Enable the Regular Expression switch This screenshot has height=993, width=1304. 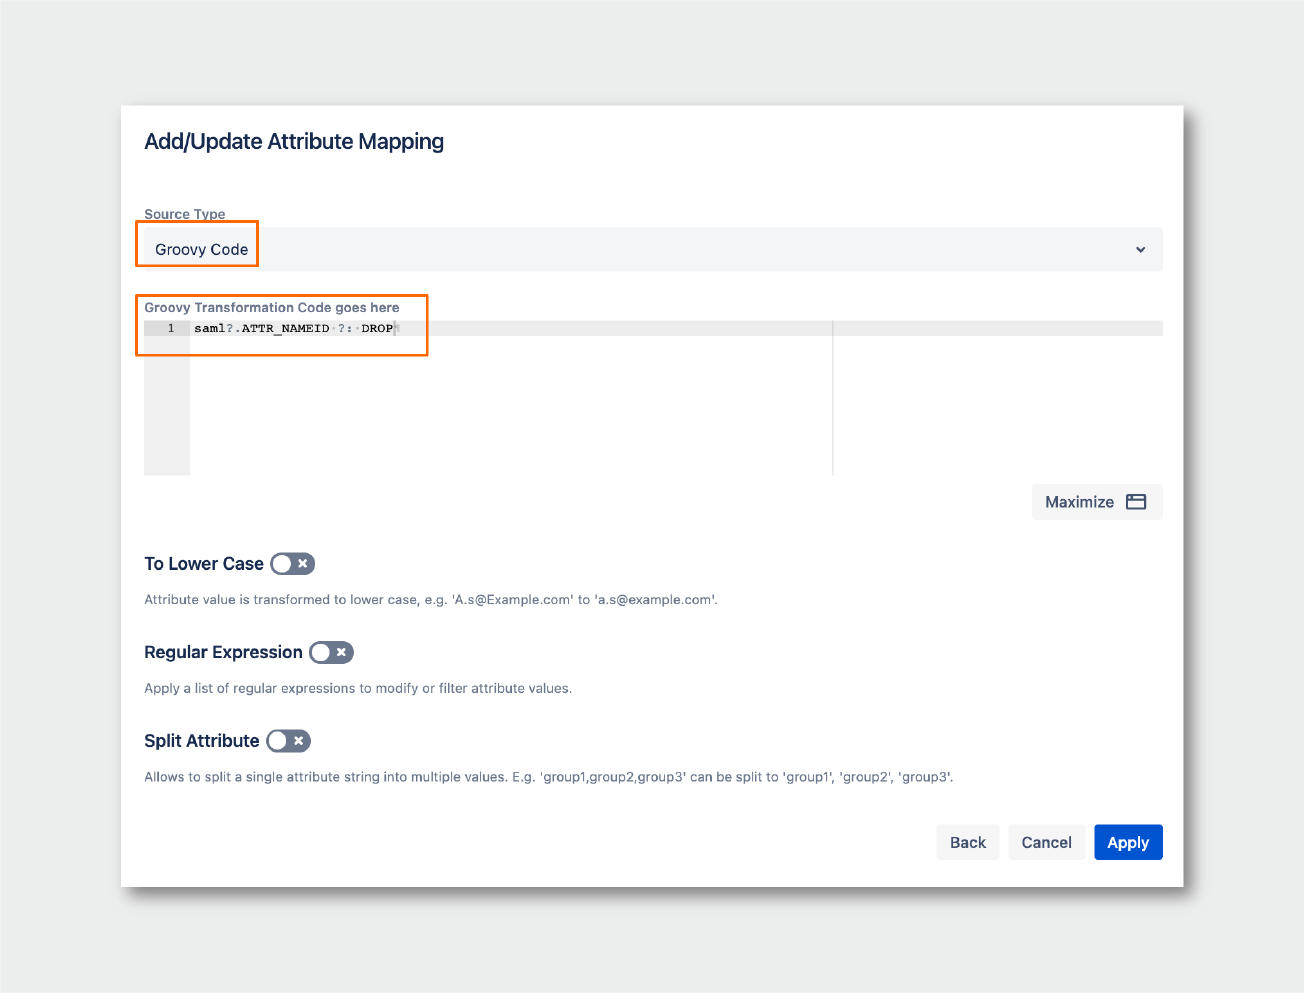(x=331, y=653)
